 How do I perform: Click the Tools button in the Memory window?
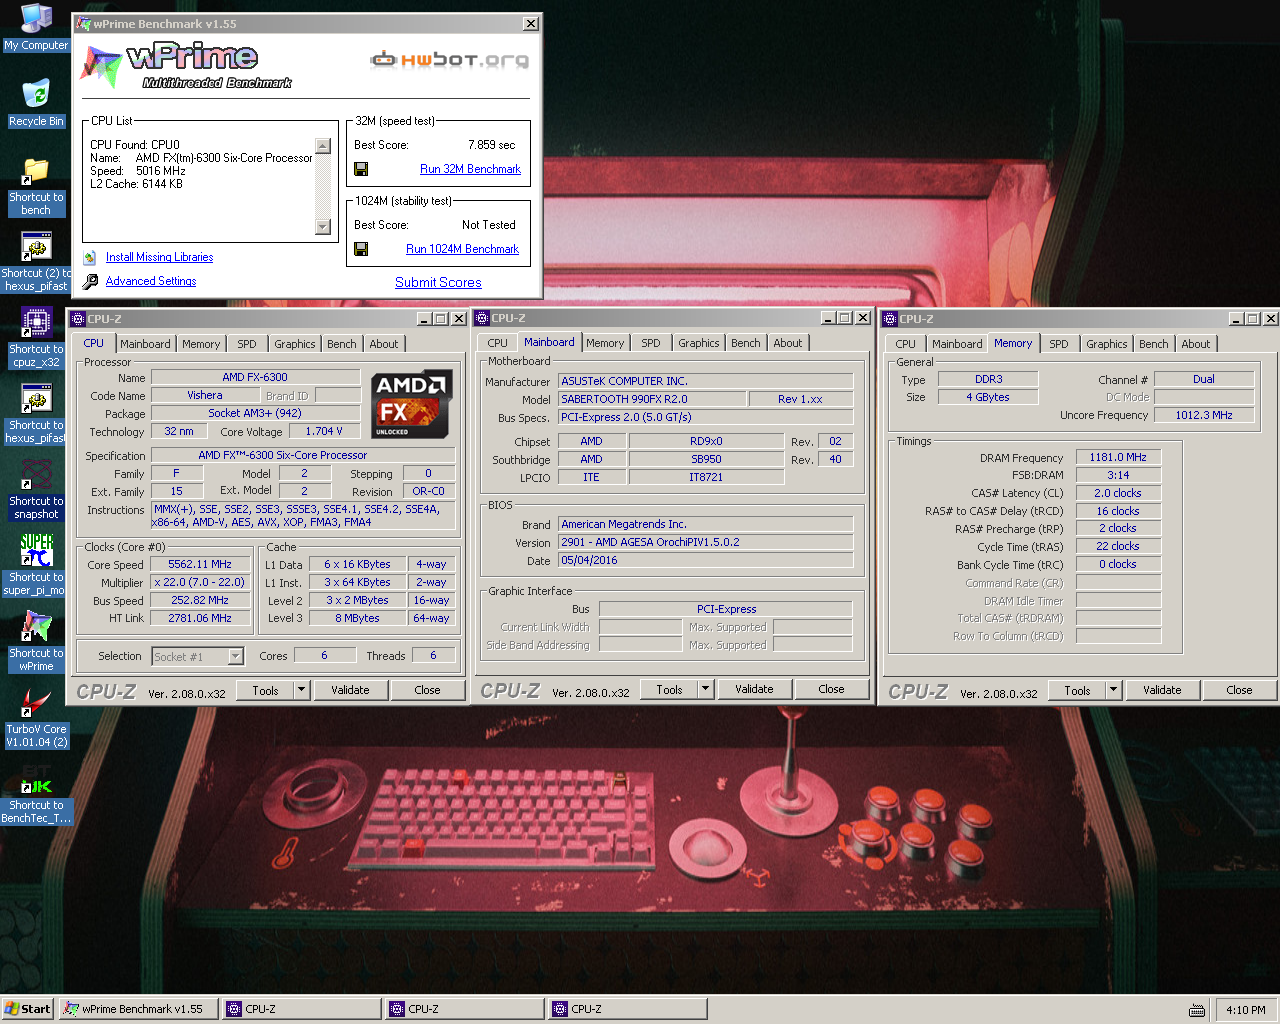[x=1077, y=690]
